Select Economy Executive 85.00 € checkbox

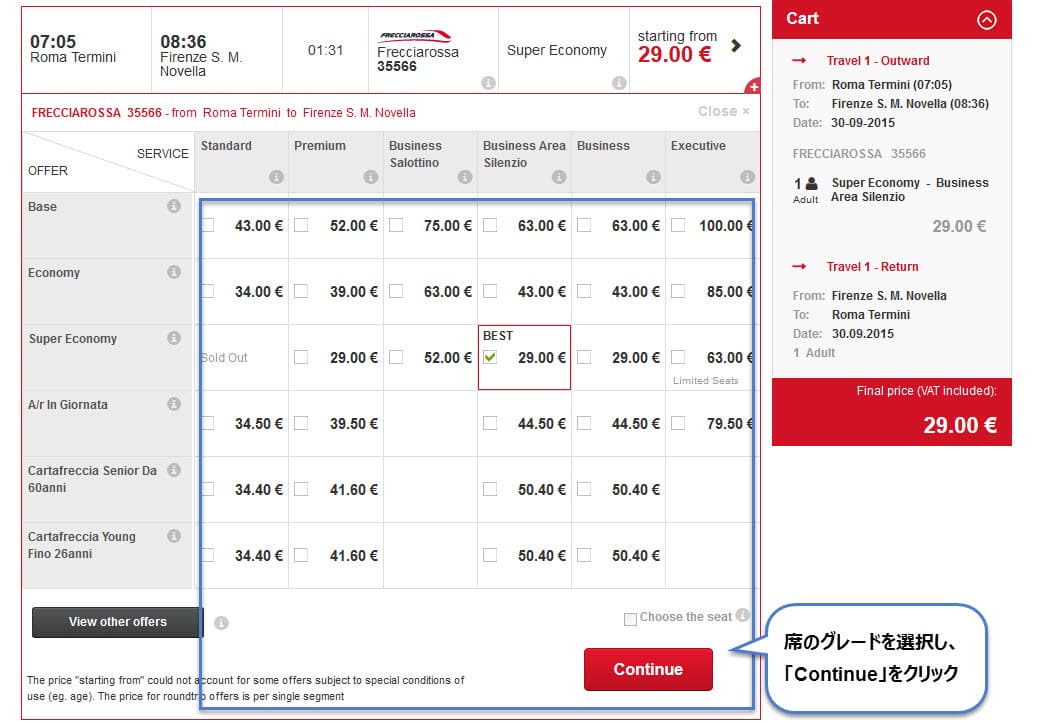point(678,291)
